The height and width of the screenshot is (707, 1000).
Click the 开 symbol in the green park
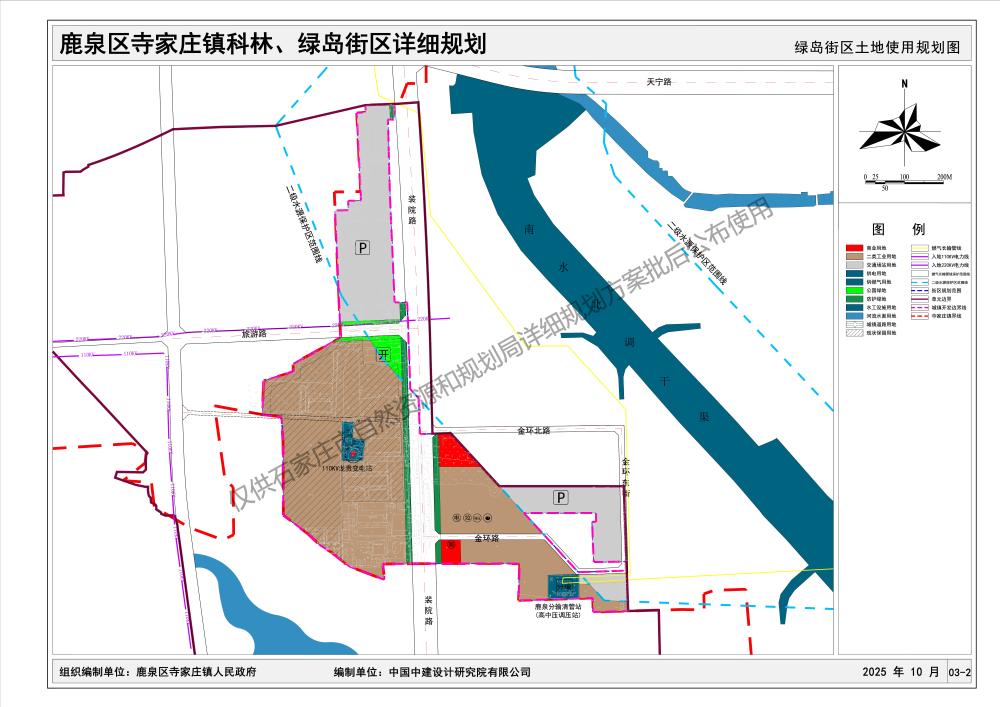[381, 355]
